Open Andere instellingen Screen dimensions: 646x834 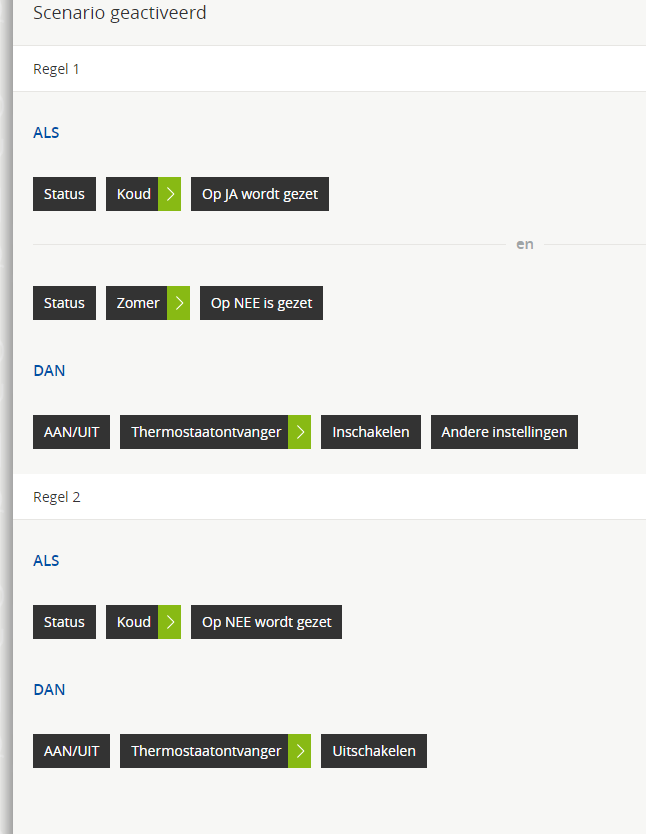click(x=504, y=432)
